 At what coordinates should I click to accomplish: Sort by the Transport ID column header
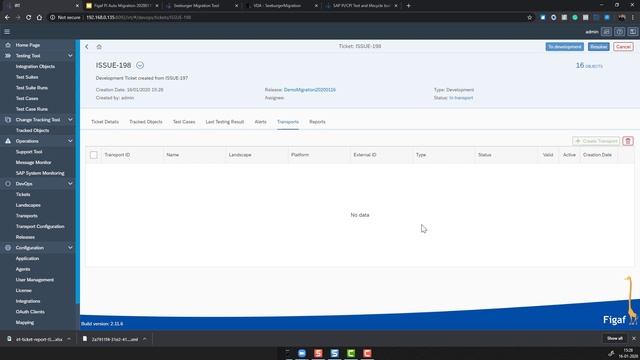117,155
